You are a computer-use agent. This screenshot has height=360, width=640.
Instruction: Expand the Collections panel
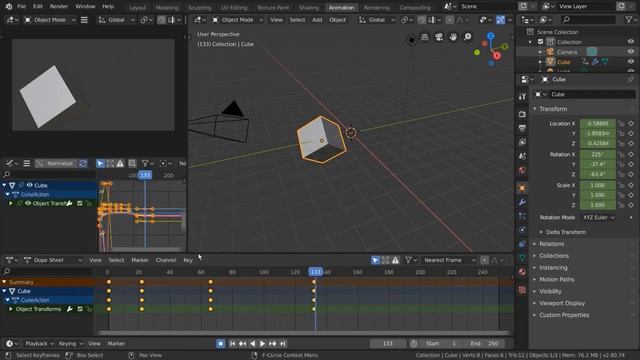pyautogui.click(x=554, y=256)
